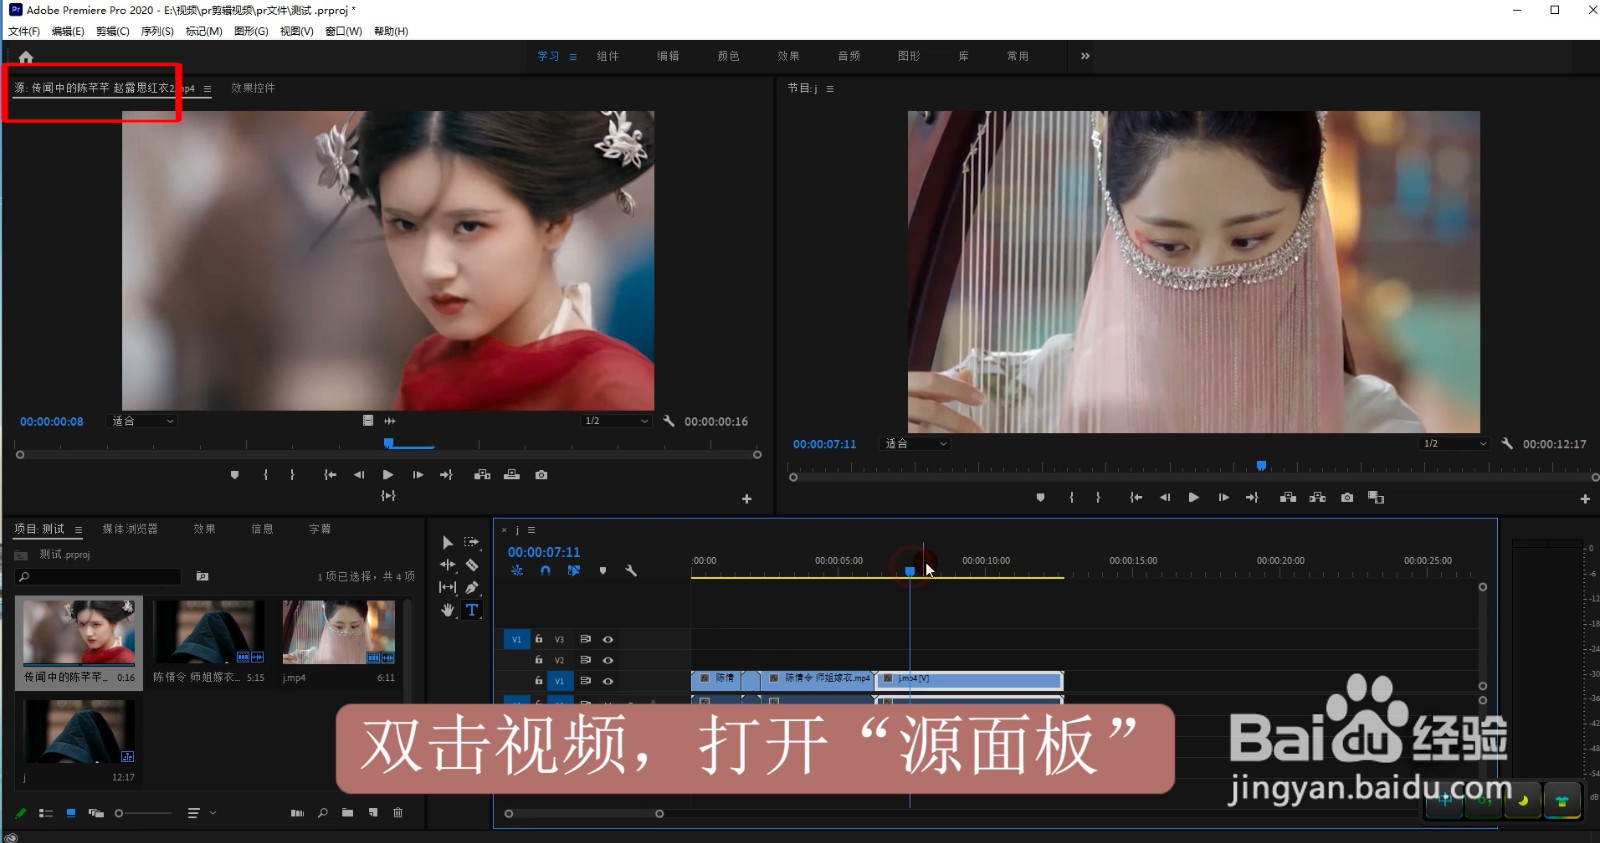Select the Type (T) tool
The height and width of the screenshot is (843, 1600).
pos(472,610)
